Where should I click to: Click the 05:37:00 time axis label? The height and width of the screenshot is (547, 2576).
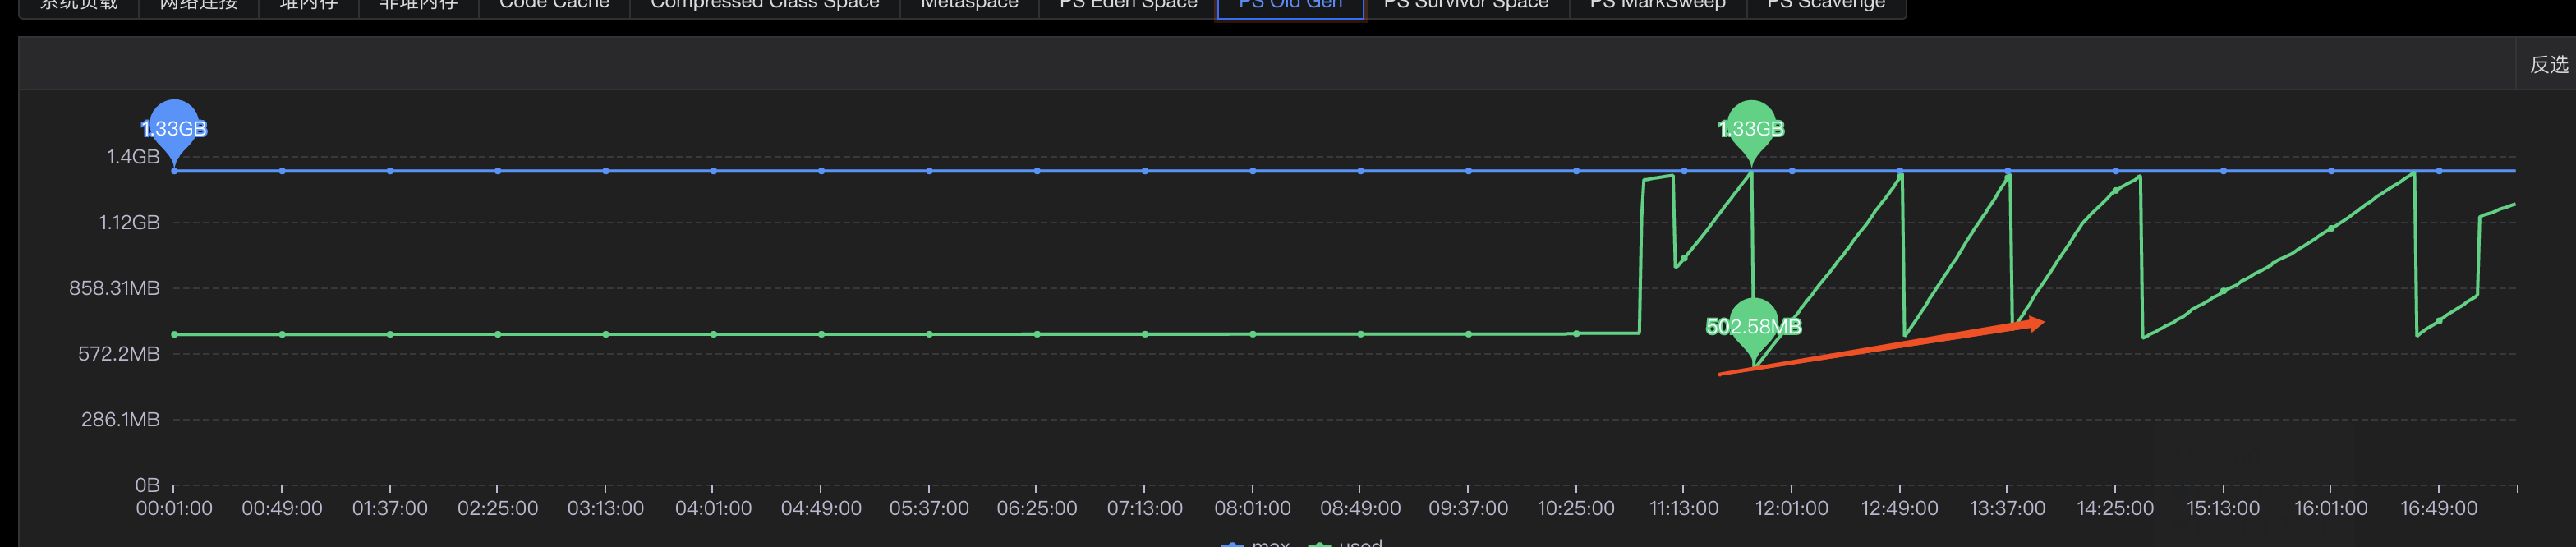pos(929,508)
